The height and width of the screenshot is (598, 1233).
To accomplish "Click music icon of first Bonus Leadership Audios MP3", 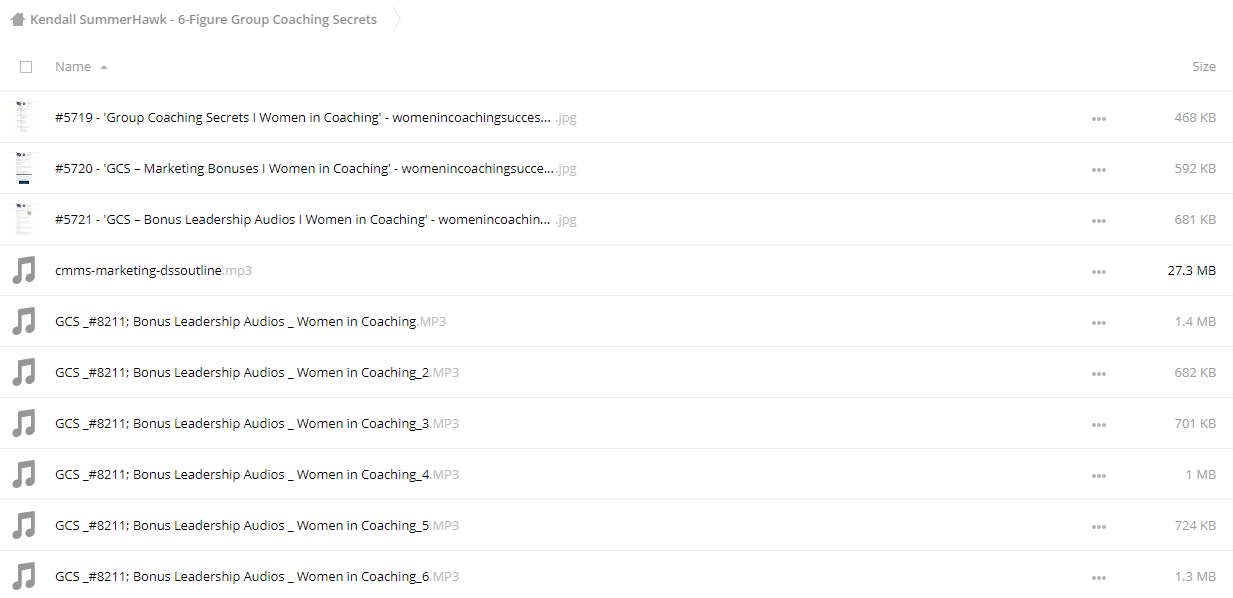I will pyautogui.click(x=24, y=321).
